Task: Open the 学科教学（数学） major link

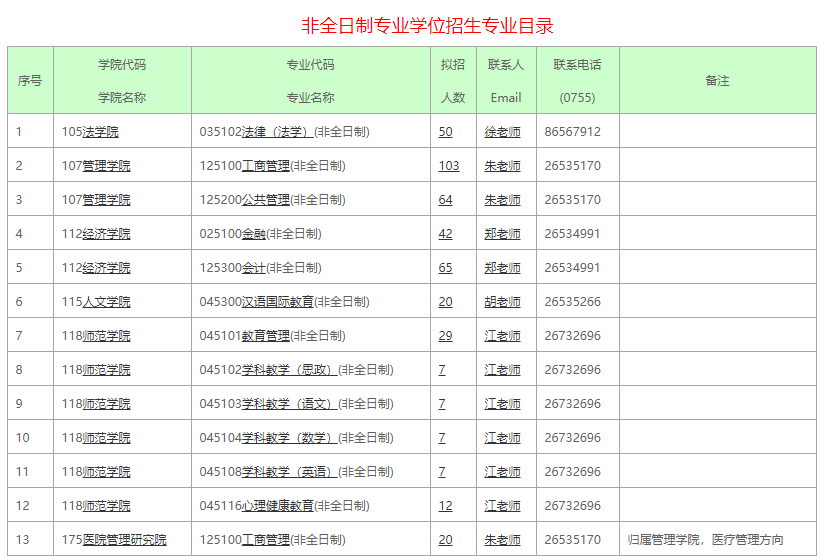Action: point(289,438)
